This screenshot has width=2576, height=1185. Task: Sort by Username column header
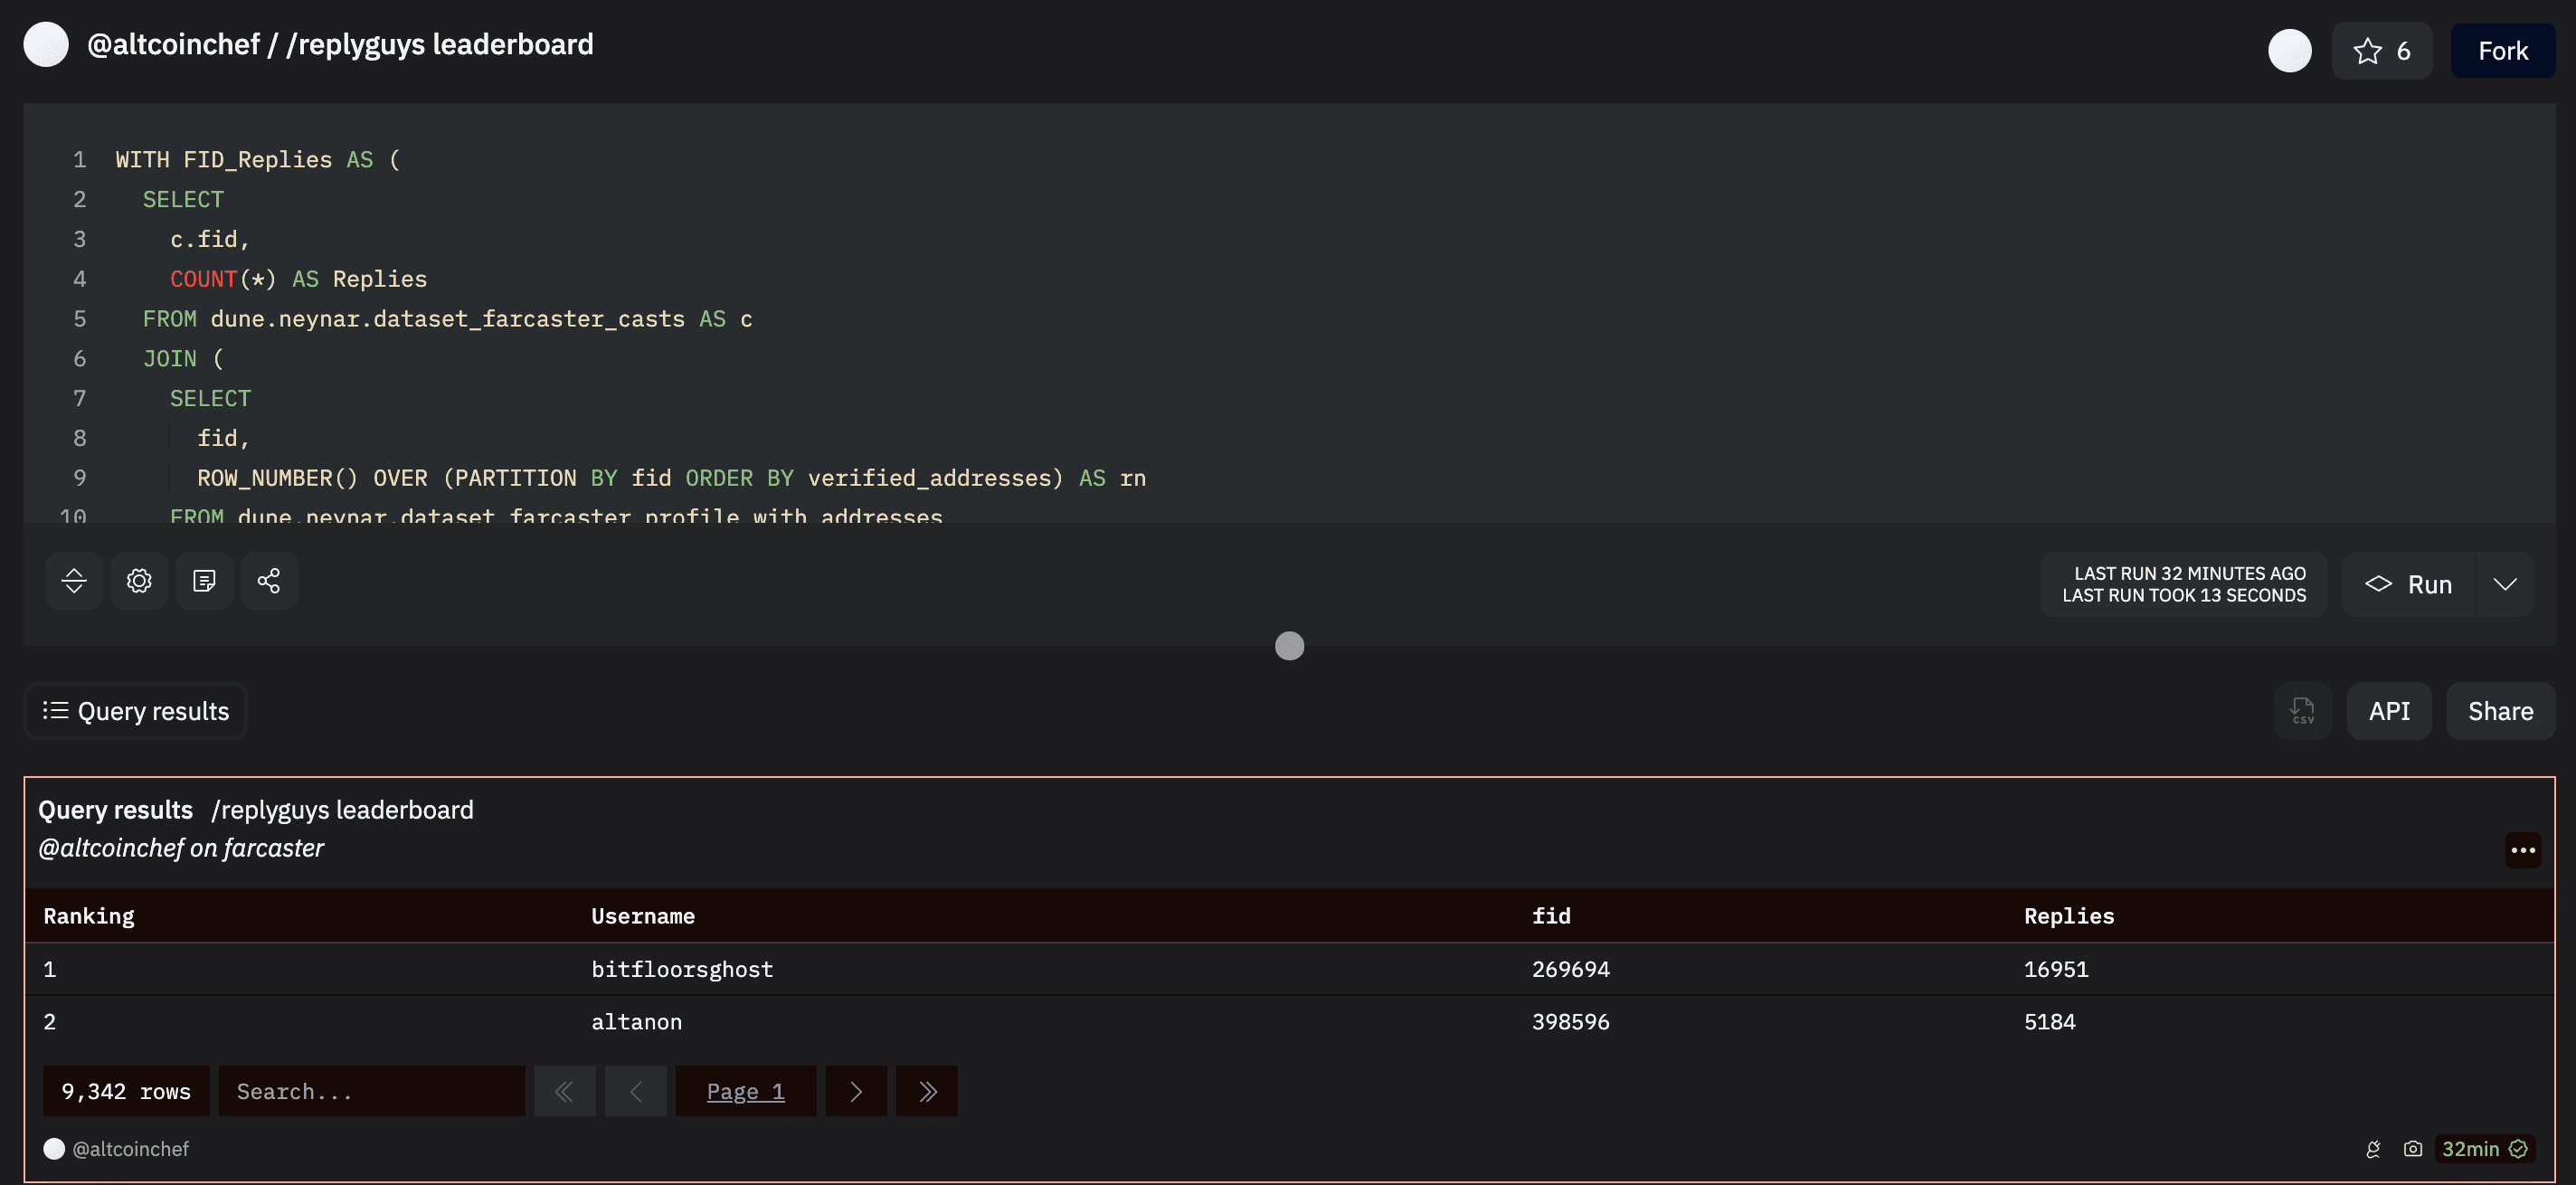pos(643,916)
